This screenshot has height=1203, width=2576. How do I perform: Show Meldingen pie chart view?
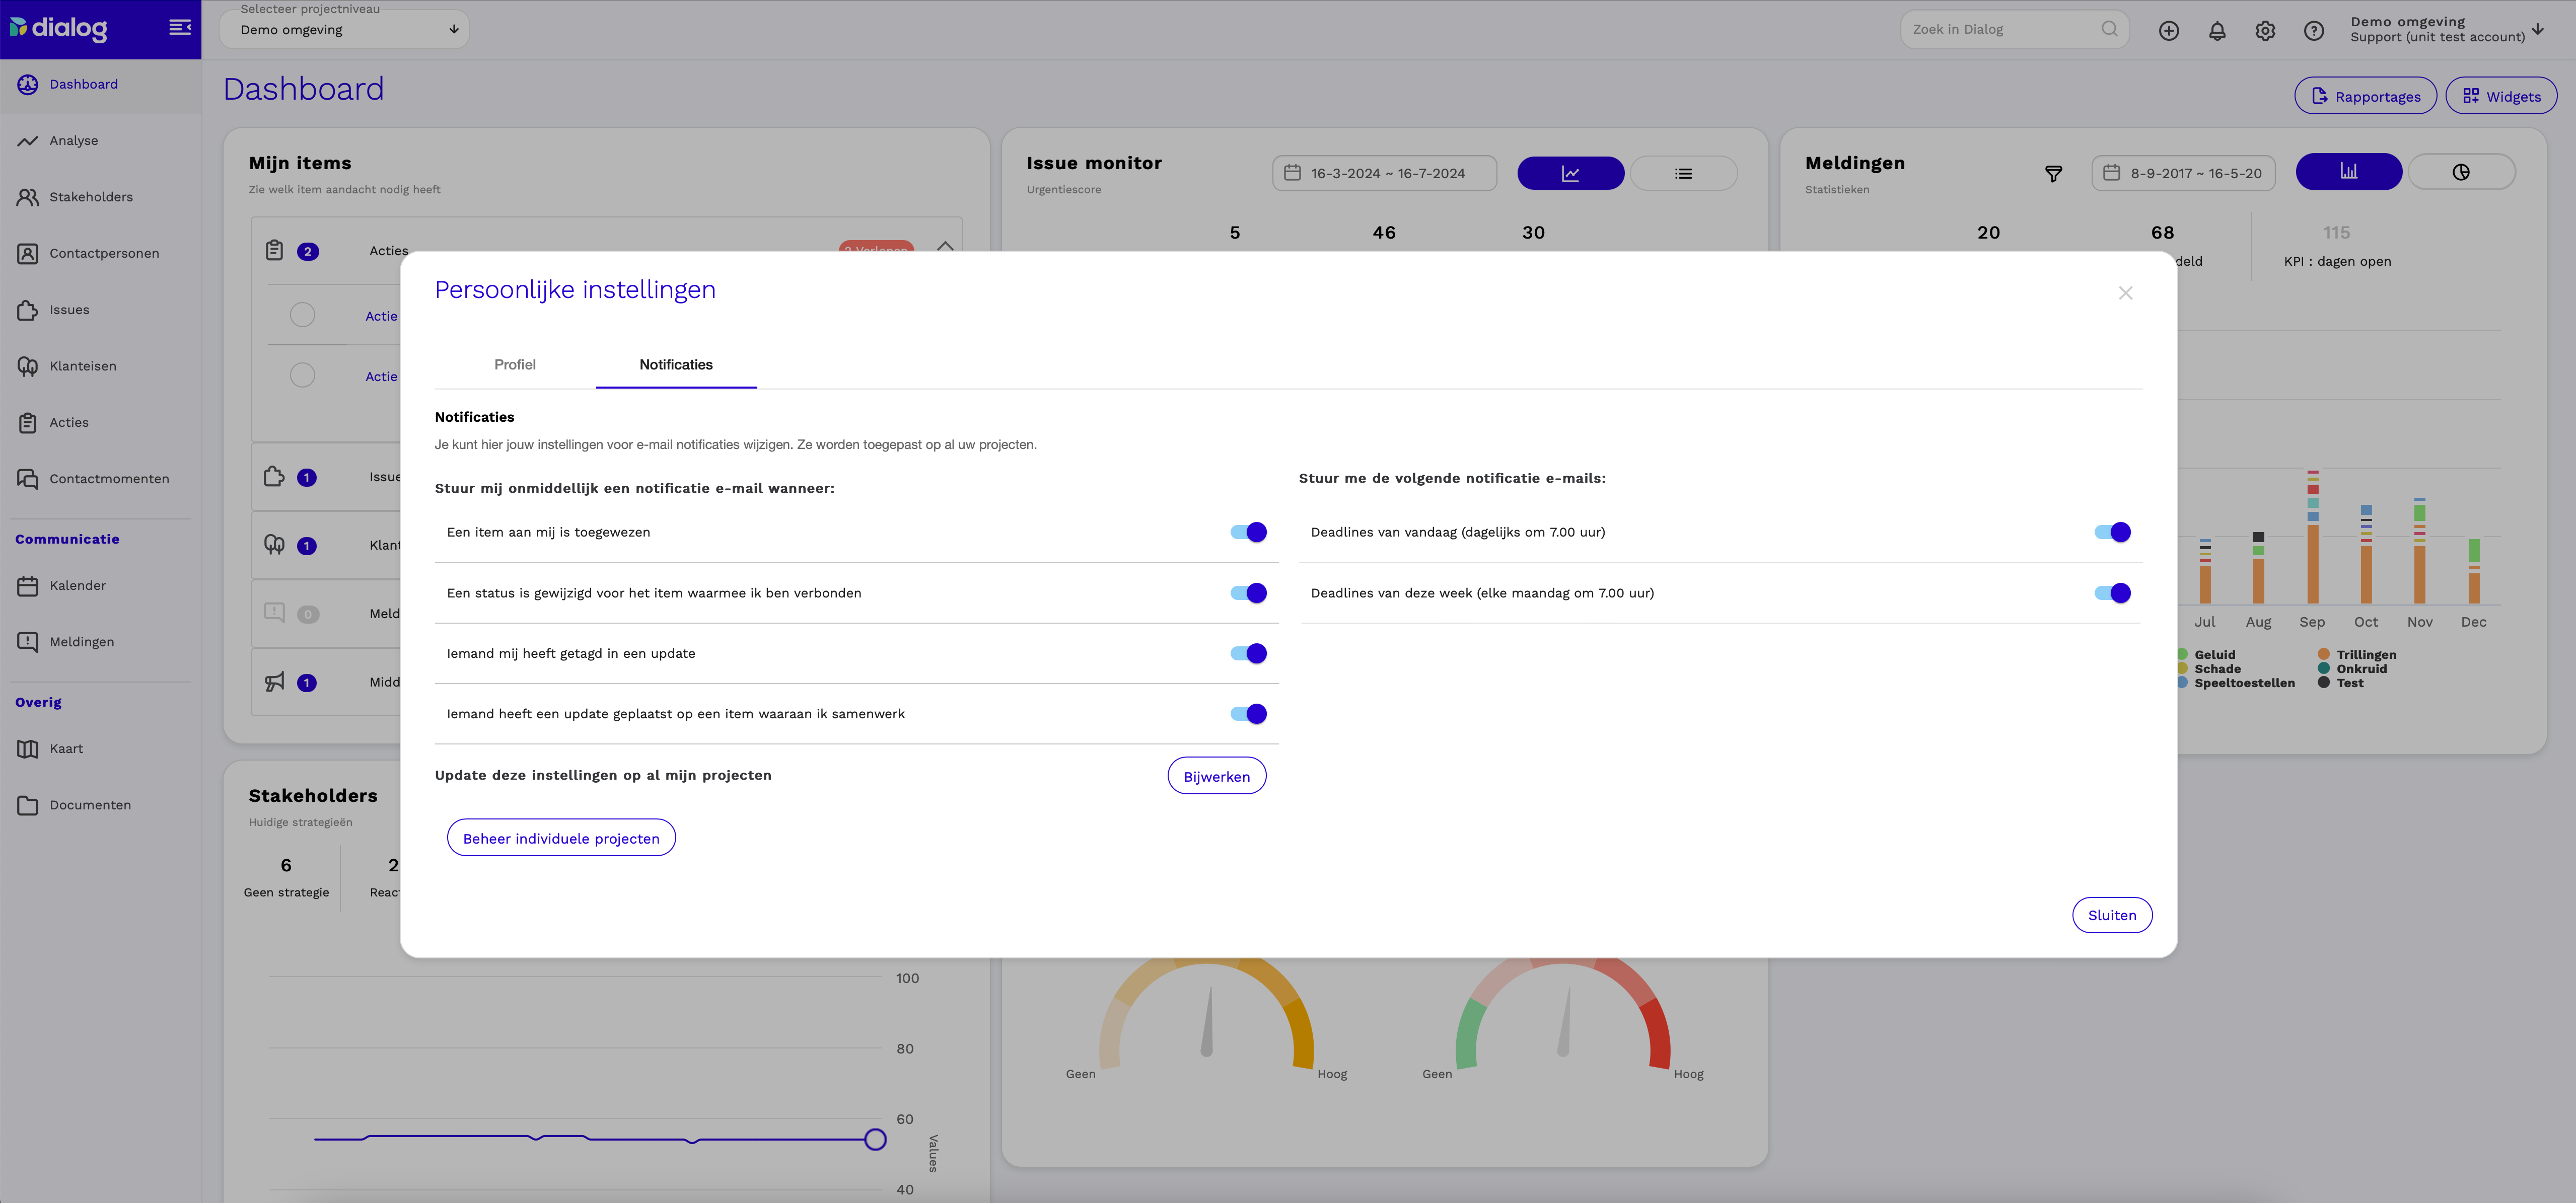tap(2461, 172)
